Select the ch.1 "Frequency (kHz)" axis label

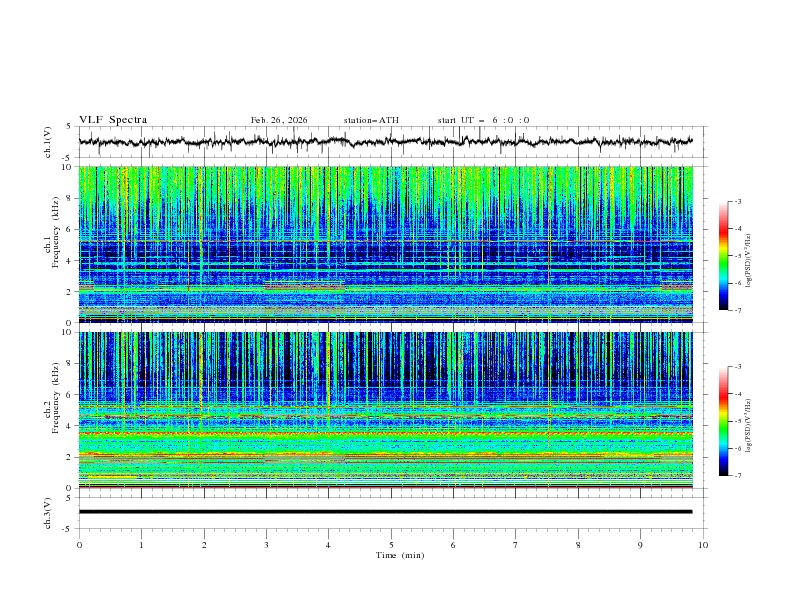(x=56, y=232)
